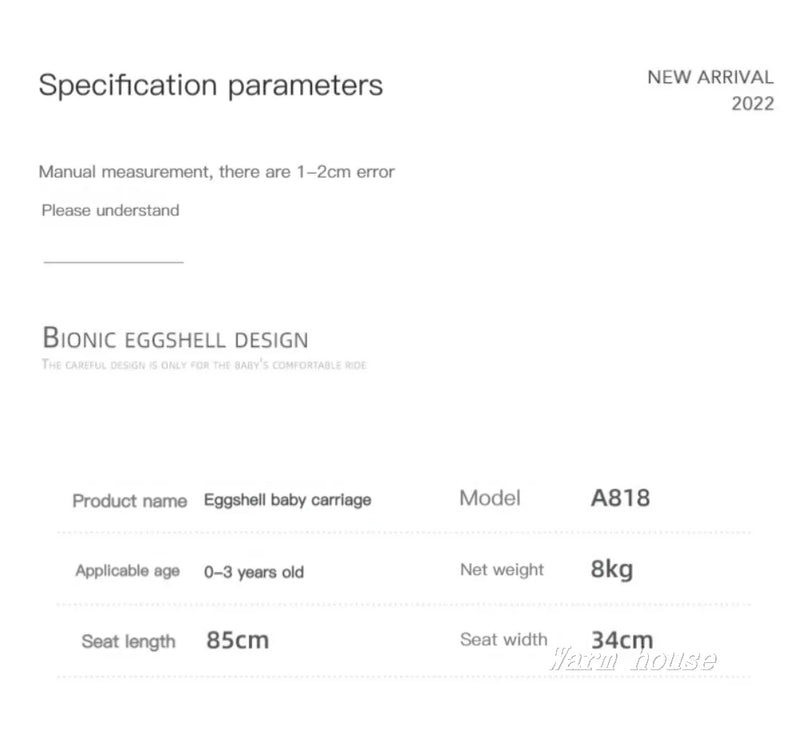Screen dimensions: 800x735
Task: Click the 'Warm house' watermark
Action: (635, 660)
